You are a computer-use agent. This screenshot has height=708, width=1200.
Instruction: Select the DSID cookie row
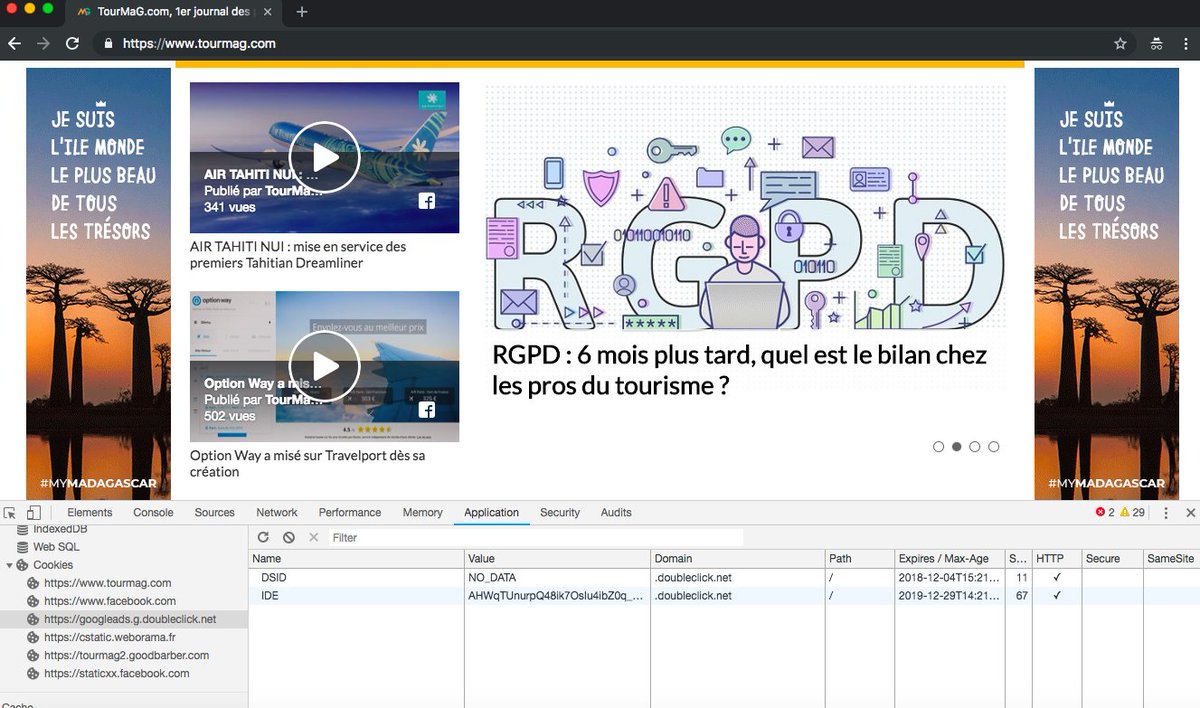coord(724,578)
